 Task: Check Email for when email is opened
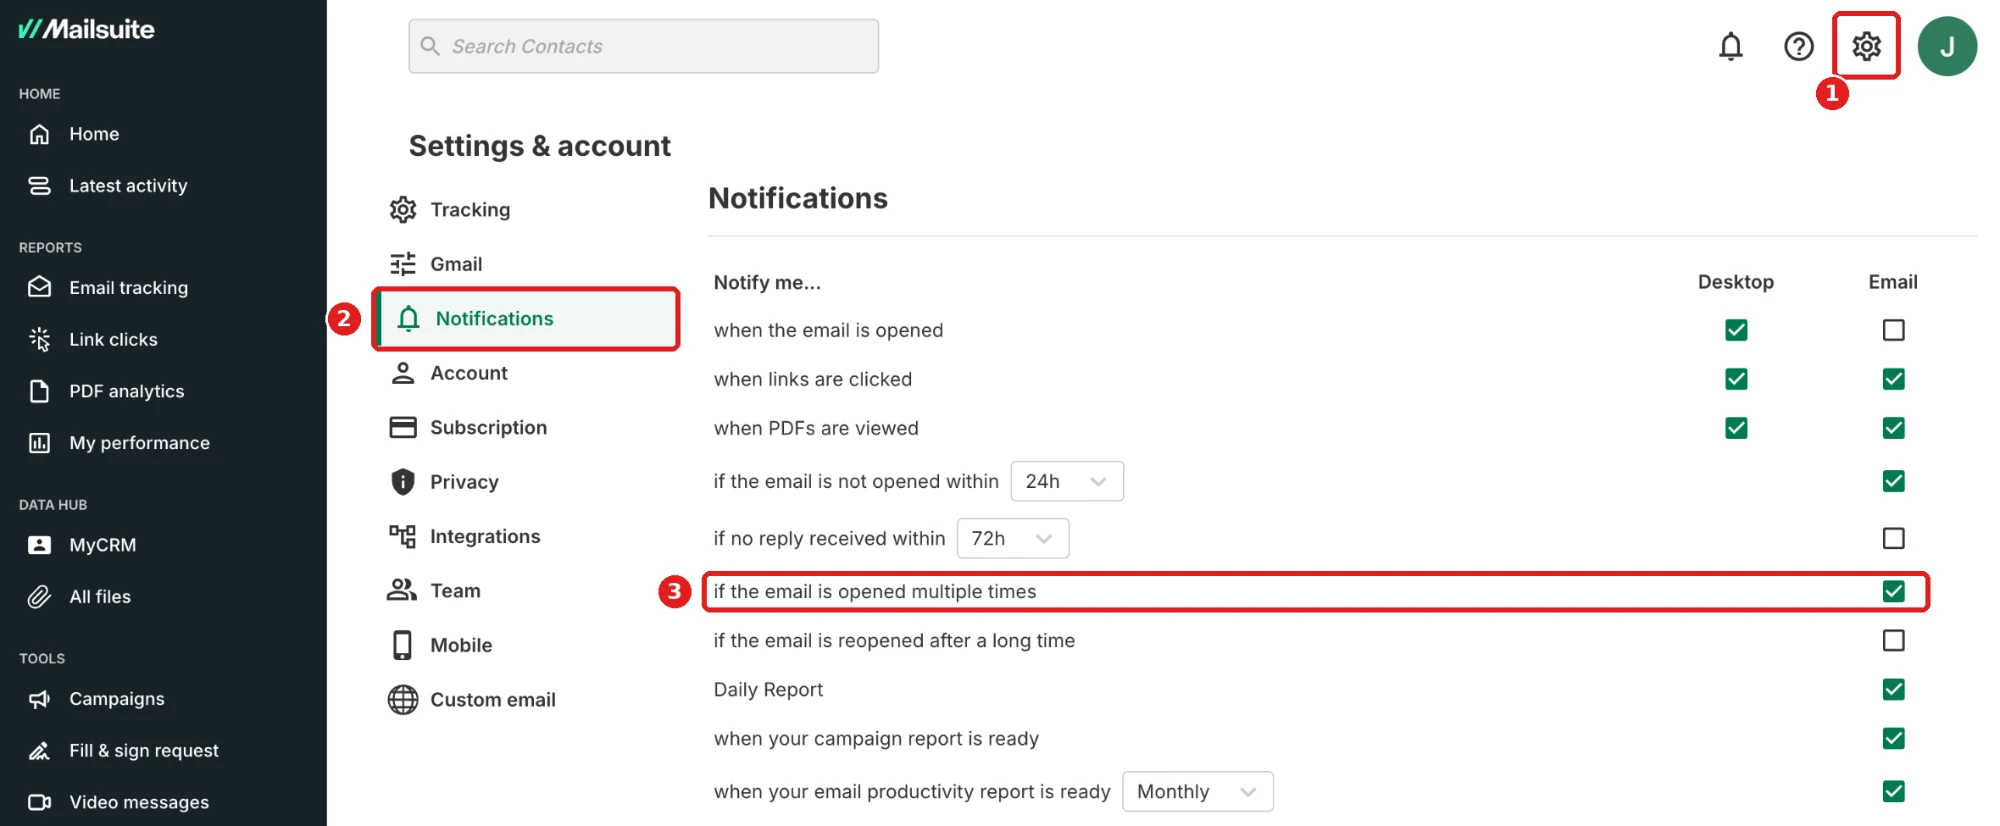coord(1893,330)
